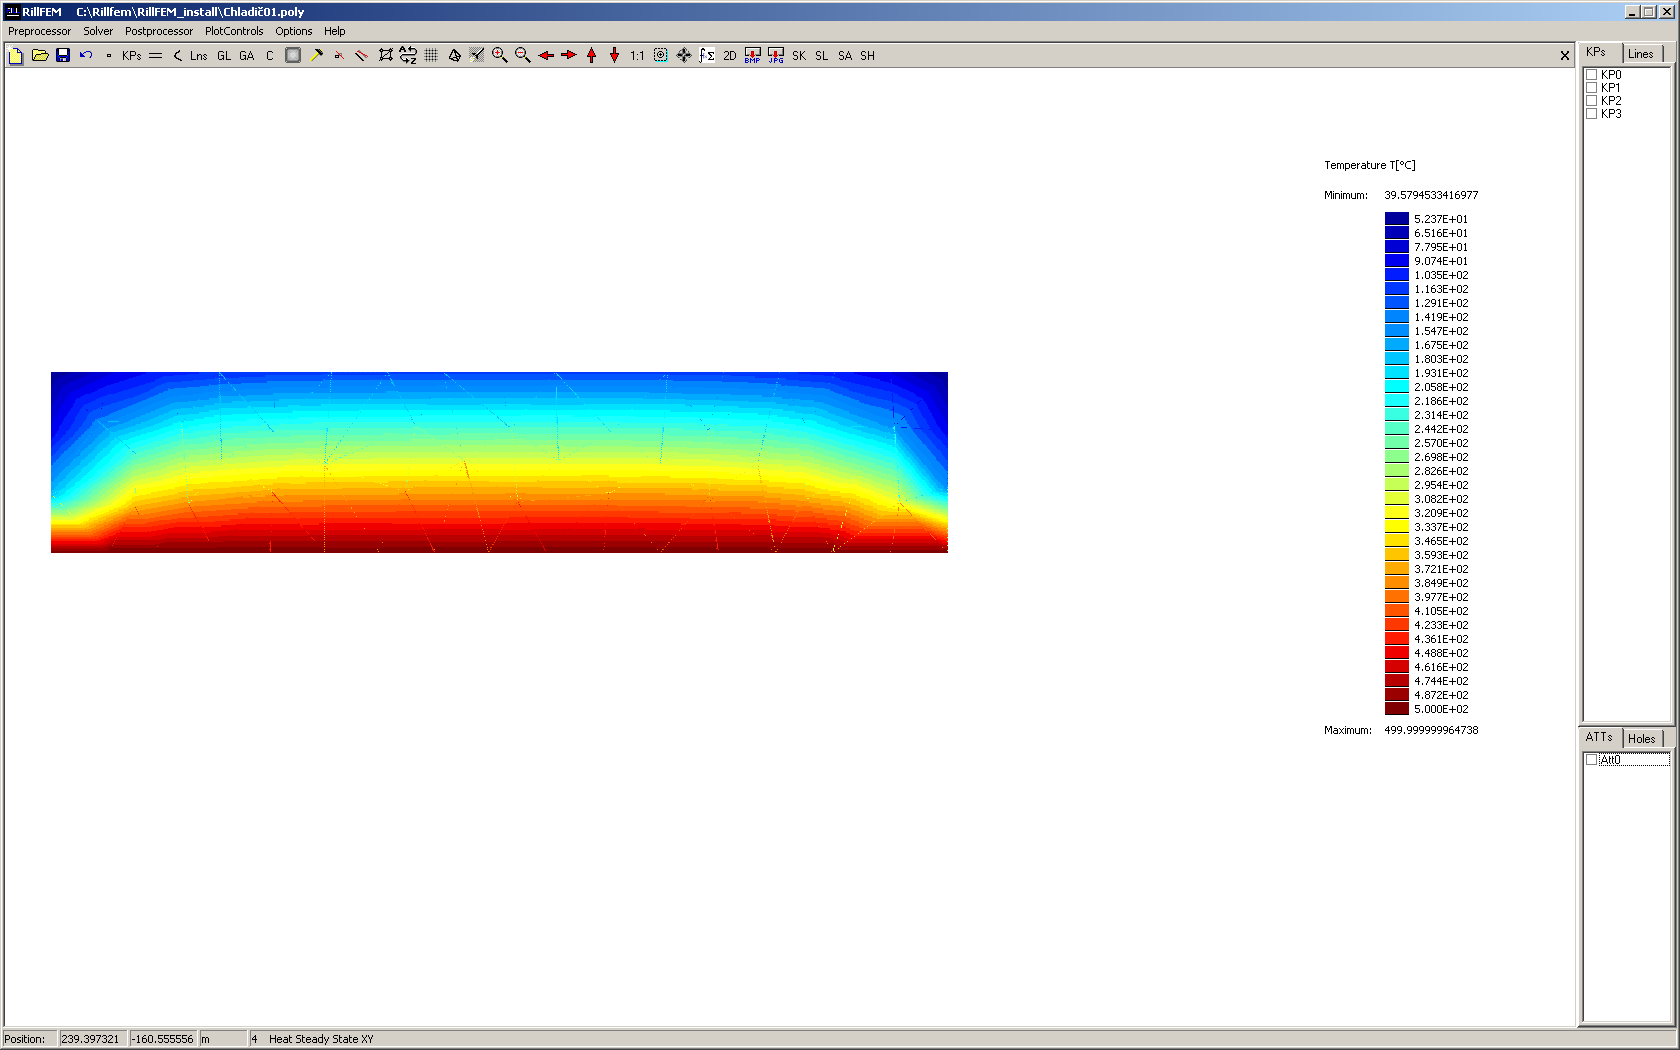Click the 2D view button
The height and width of the screenshot is (1050, 1680).
730,56
